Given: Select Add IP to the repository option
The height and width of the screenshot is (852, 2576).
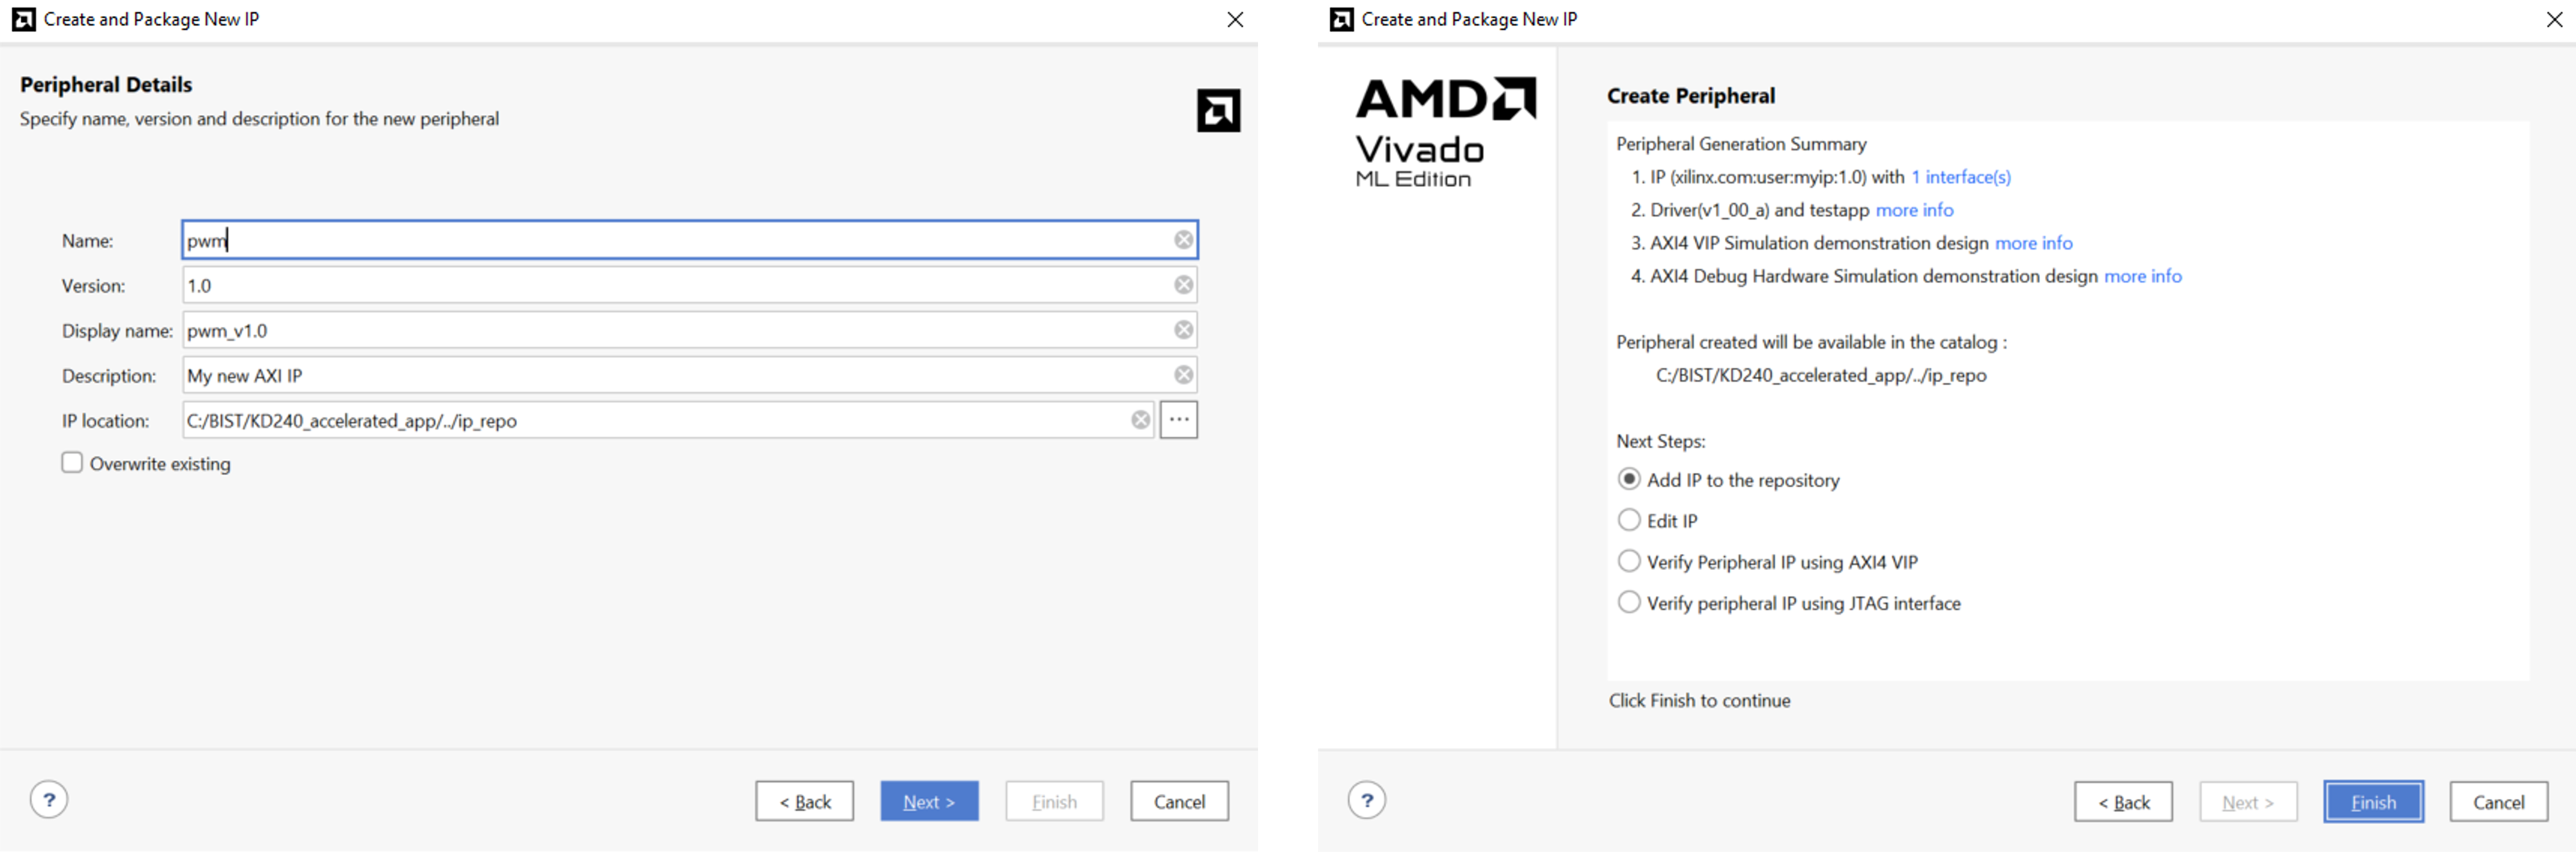Looking at the screenshot, I should [x=1629, y=479].
